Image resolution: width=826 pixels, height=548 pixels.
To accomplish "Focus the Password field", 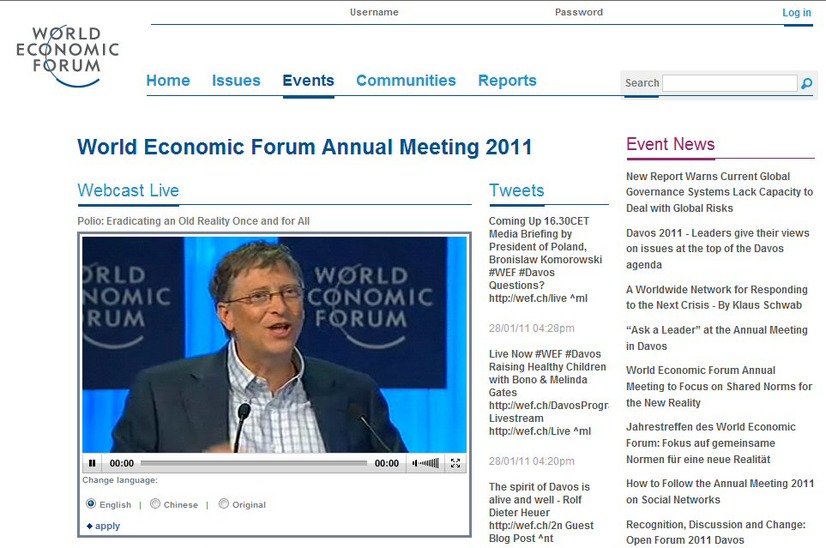I will coord(578,12).
